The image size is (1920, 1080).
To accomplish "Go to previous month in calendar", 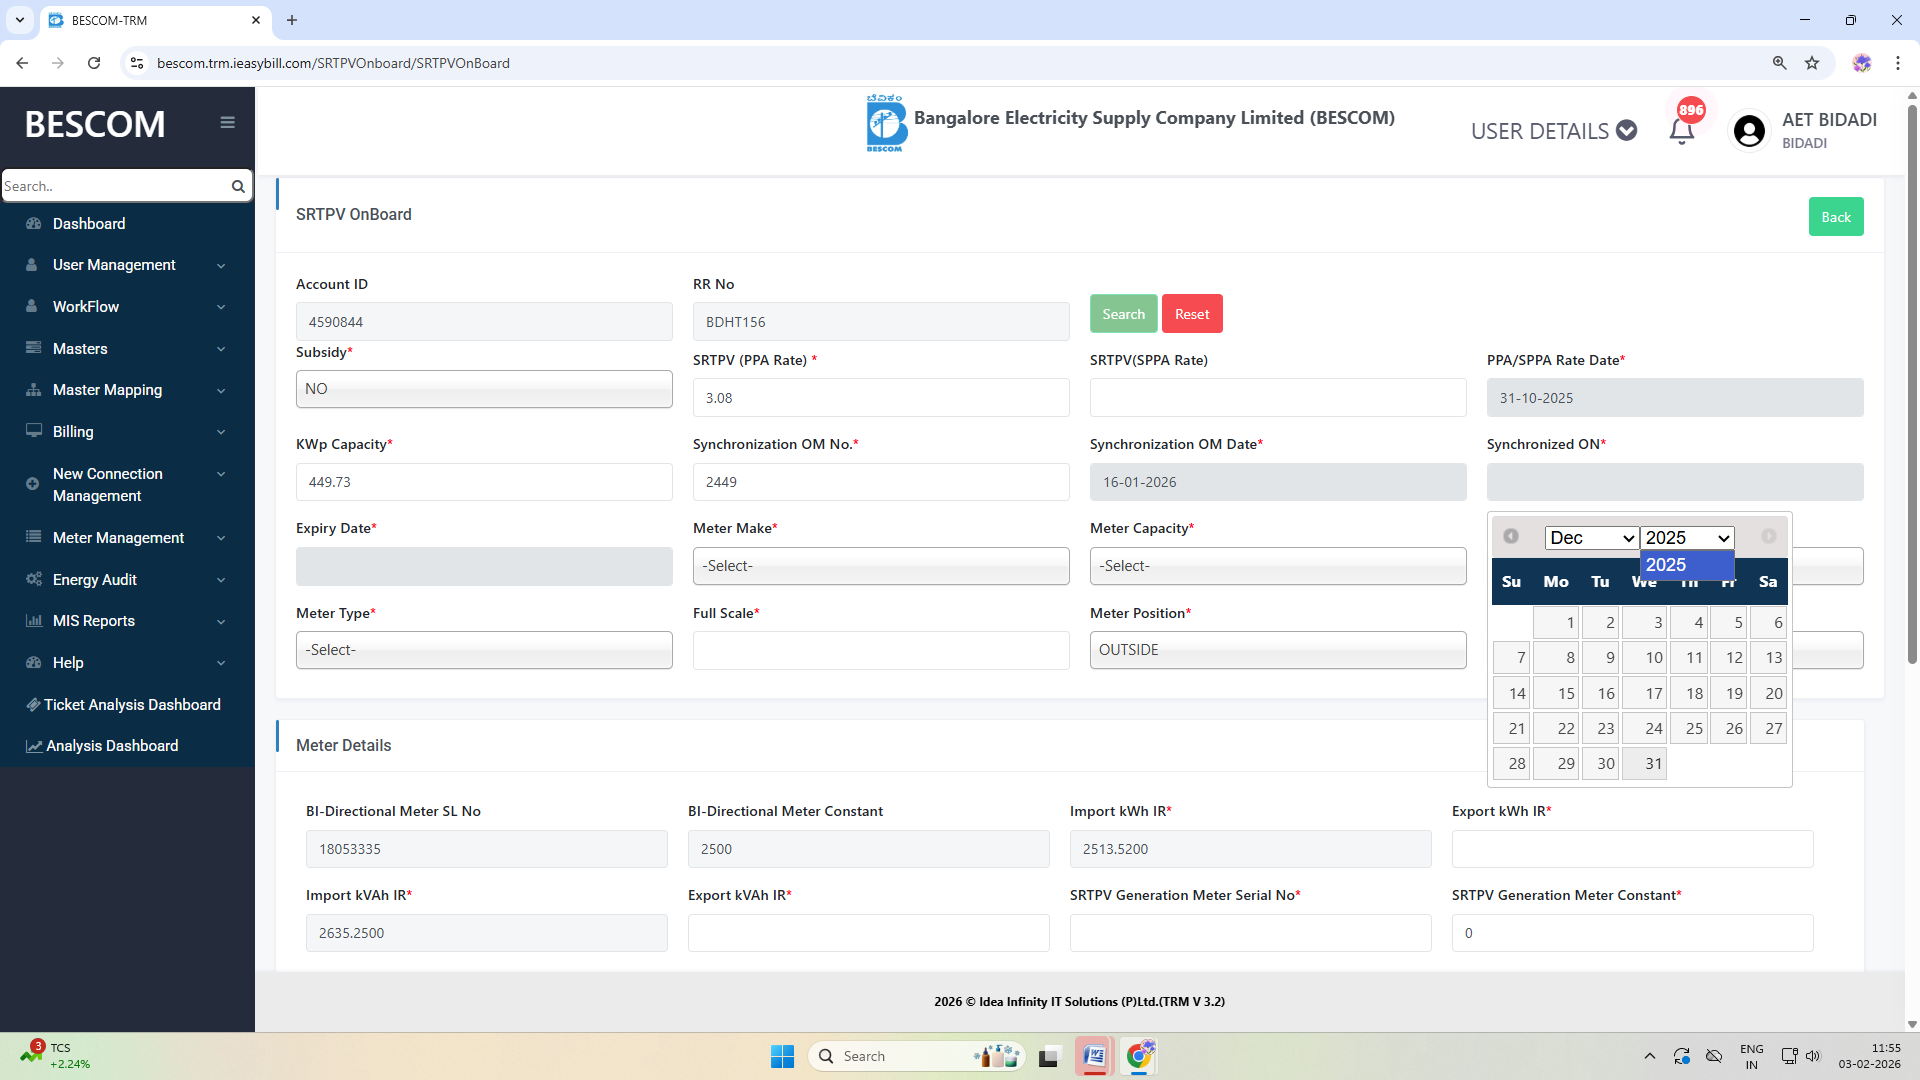I will click(x=1511, y=537).
